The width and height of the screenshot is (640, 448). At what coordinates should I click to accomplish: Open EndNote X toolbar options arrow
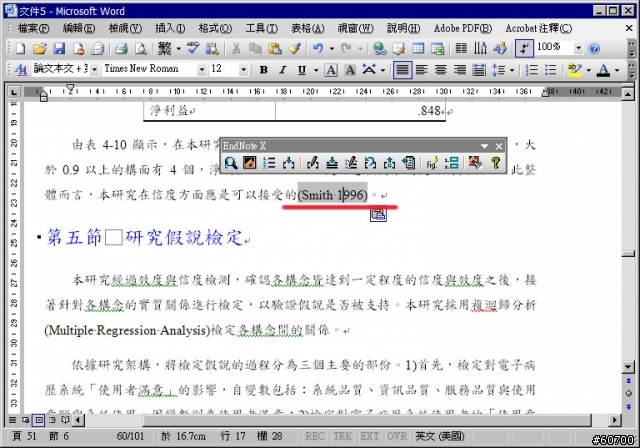tap(484, 146)
